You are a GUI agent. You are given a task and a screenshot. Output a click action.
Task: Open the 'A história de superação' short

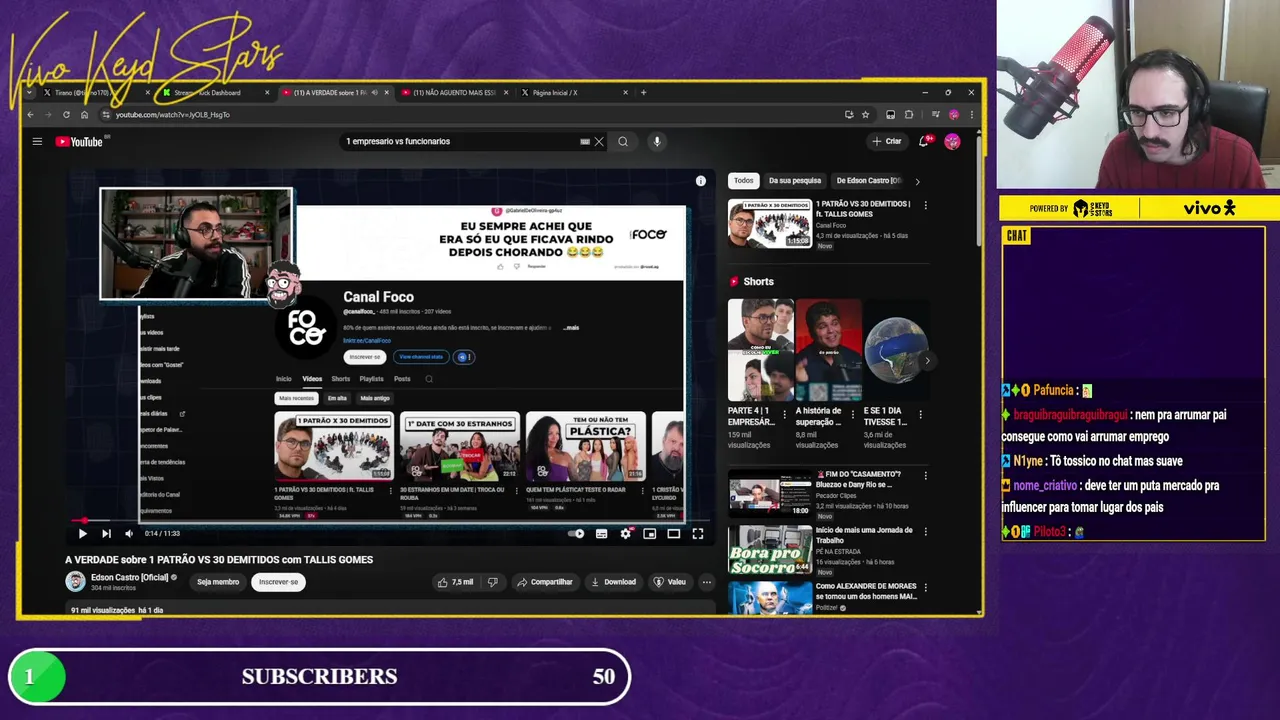pos(828,350)
